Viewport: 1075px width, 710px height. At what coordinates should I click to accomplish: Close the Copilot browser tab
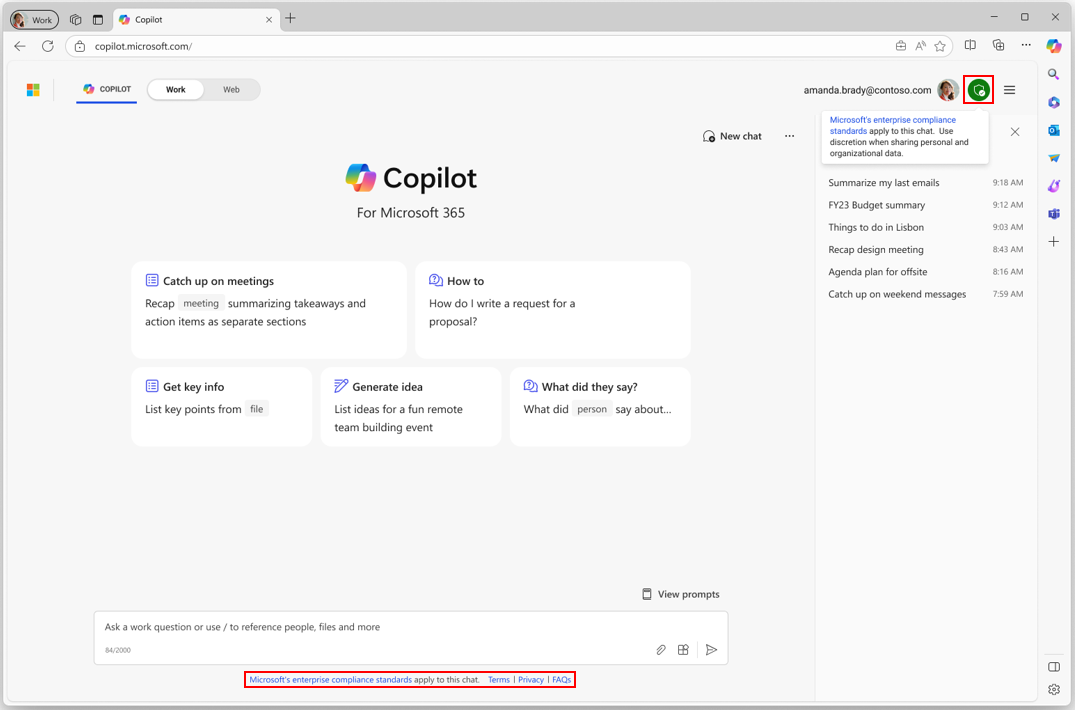click(269, 20)
